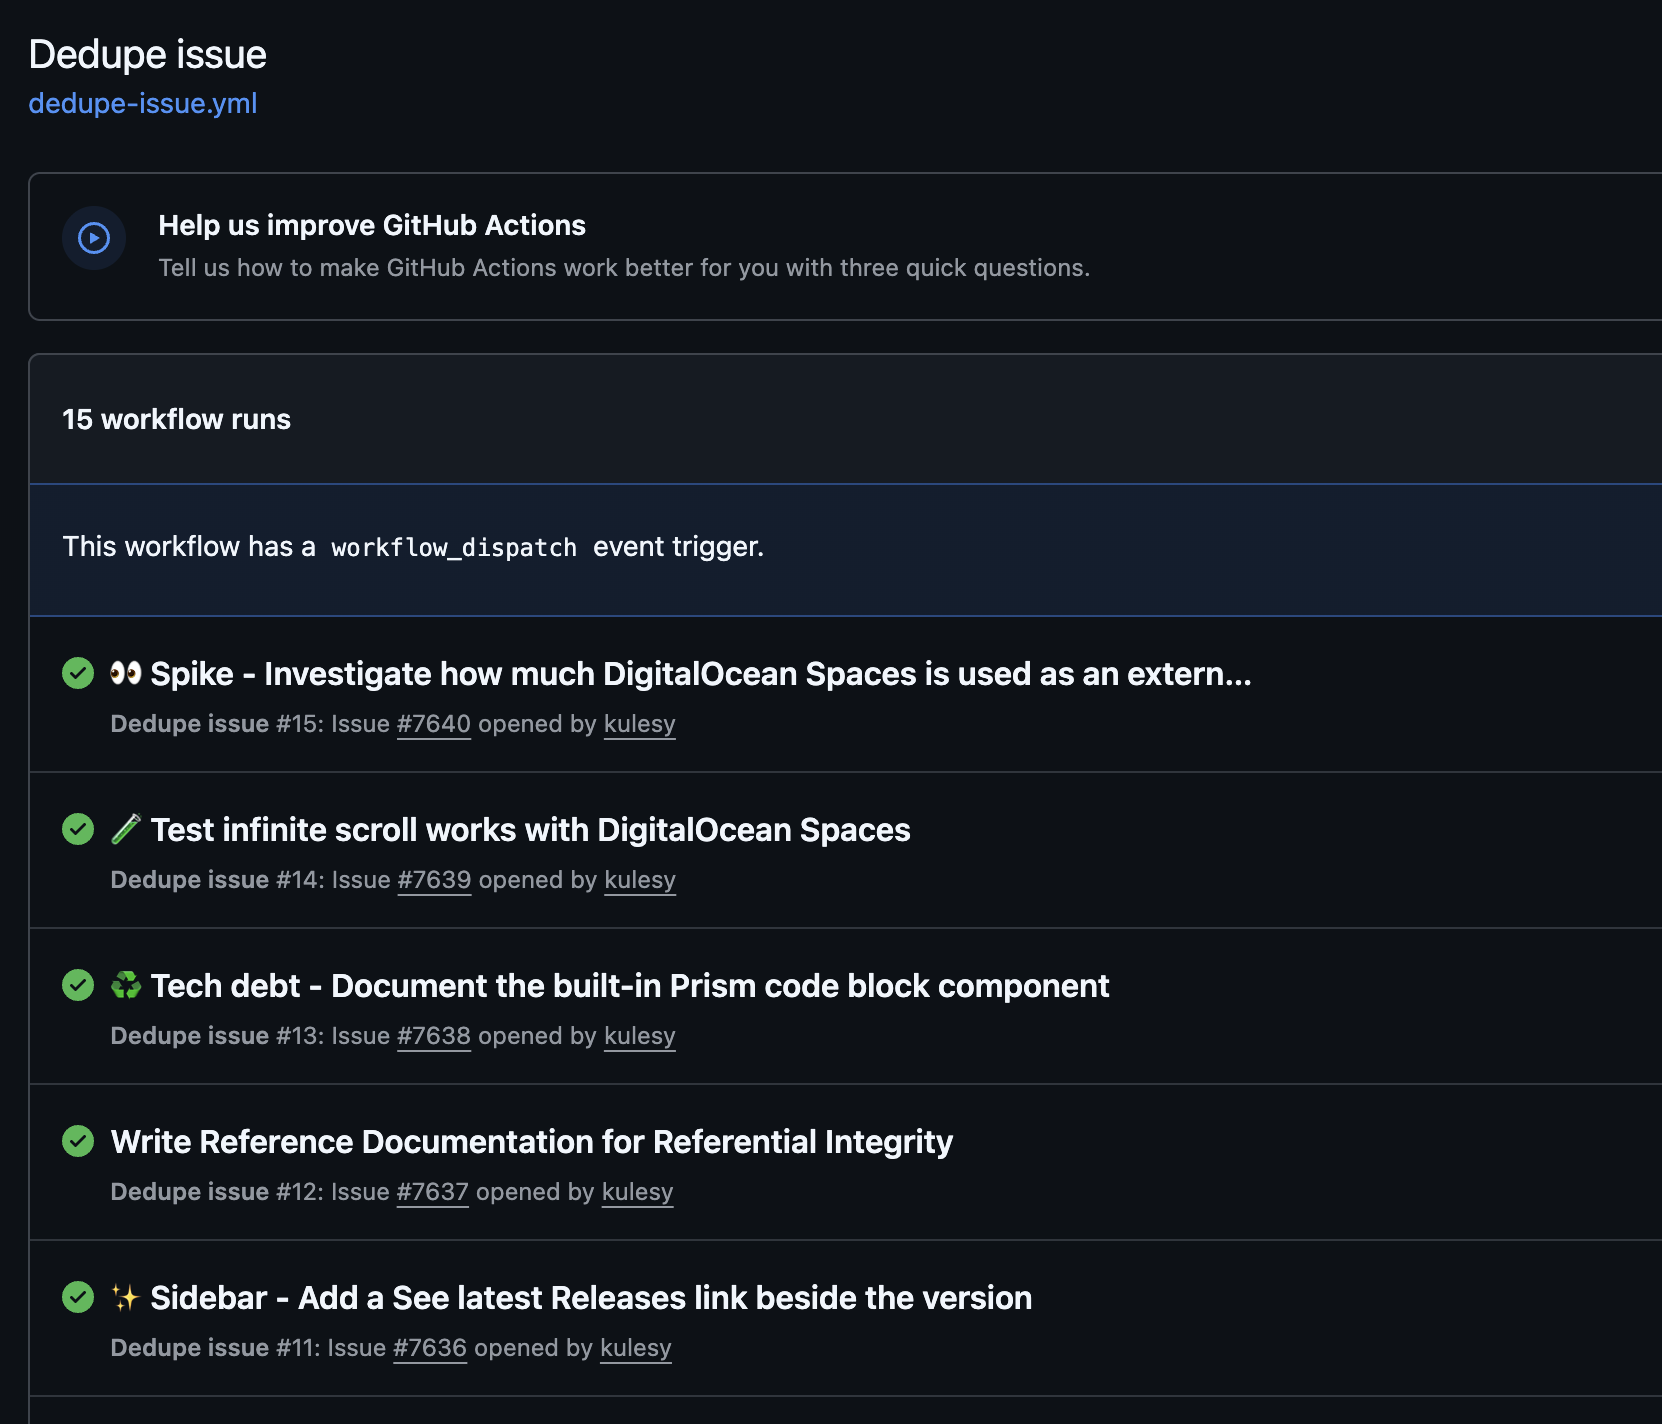Image resolution: width=1662 pixels, height=1424 pixels.
Task: Open the Sidebar See latest Releases workflow run
Action: [591, 1298]
